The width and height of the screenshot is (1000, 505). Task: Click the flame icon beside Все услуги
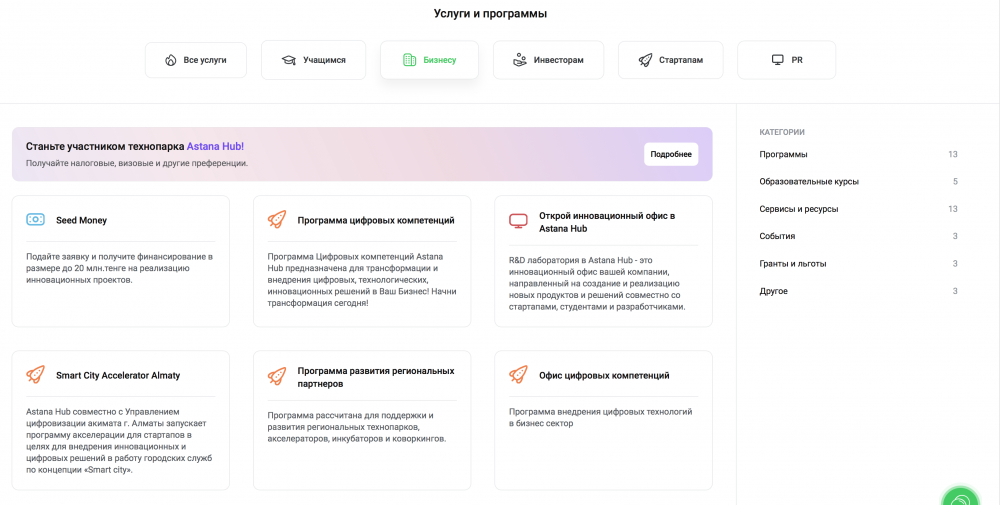click(170, 60)
